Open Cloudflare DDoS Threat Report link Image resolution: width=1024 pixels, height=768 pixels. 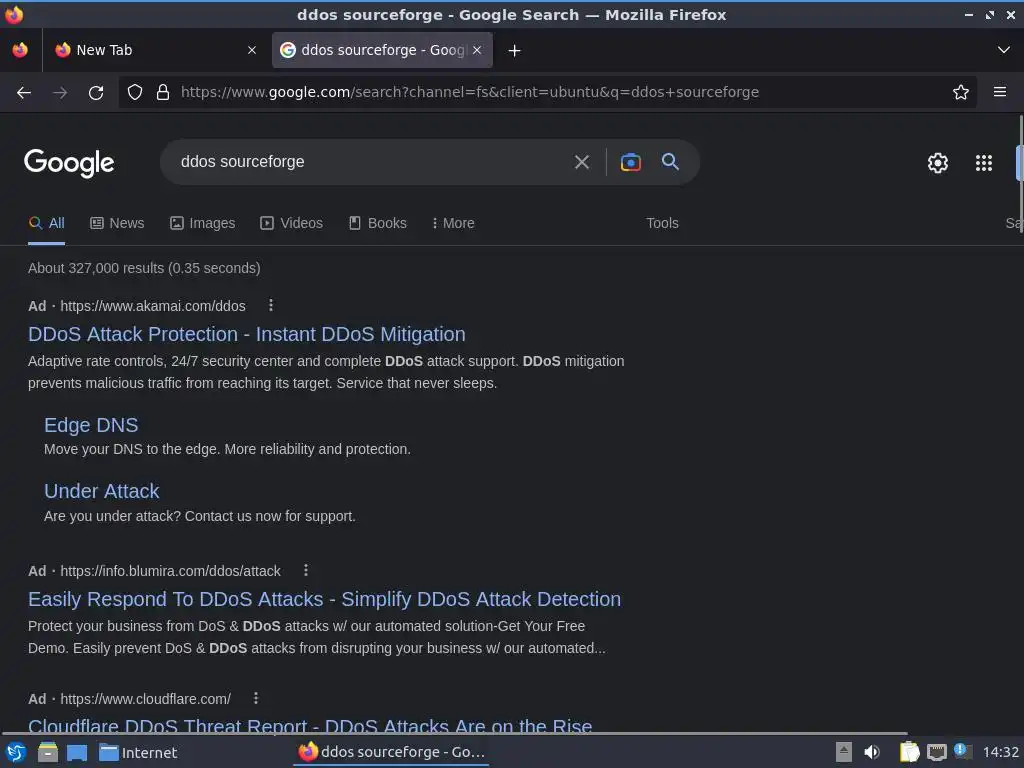coord(310,726)
